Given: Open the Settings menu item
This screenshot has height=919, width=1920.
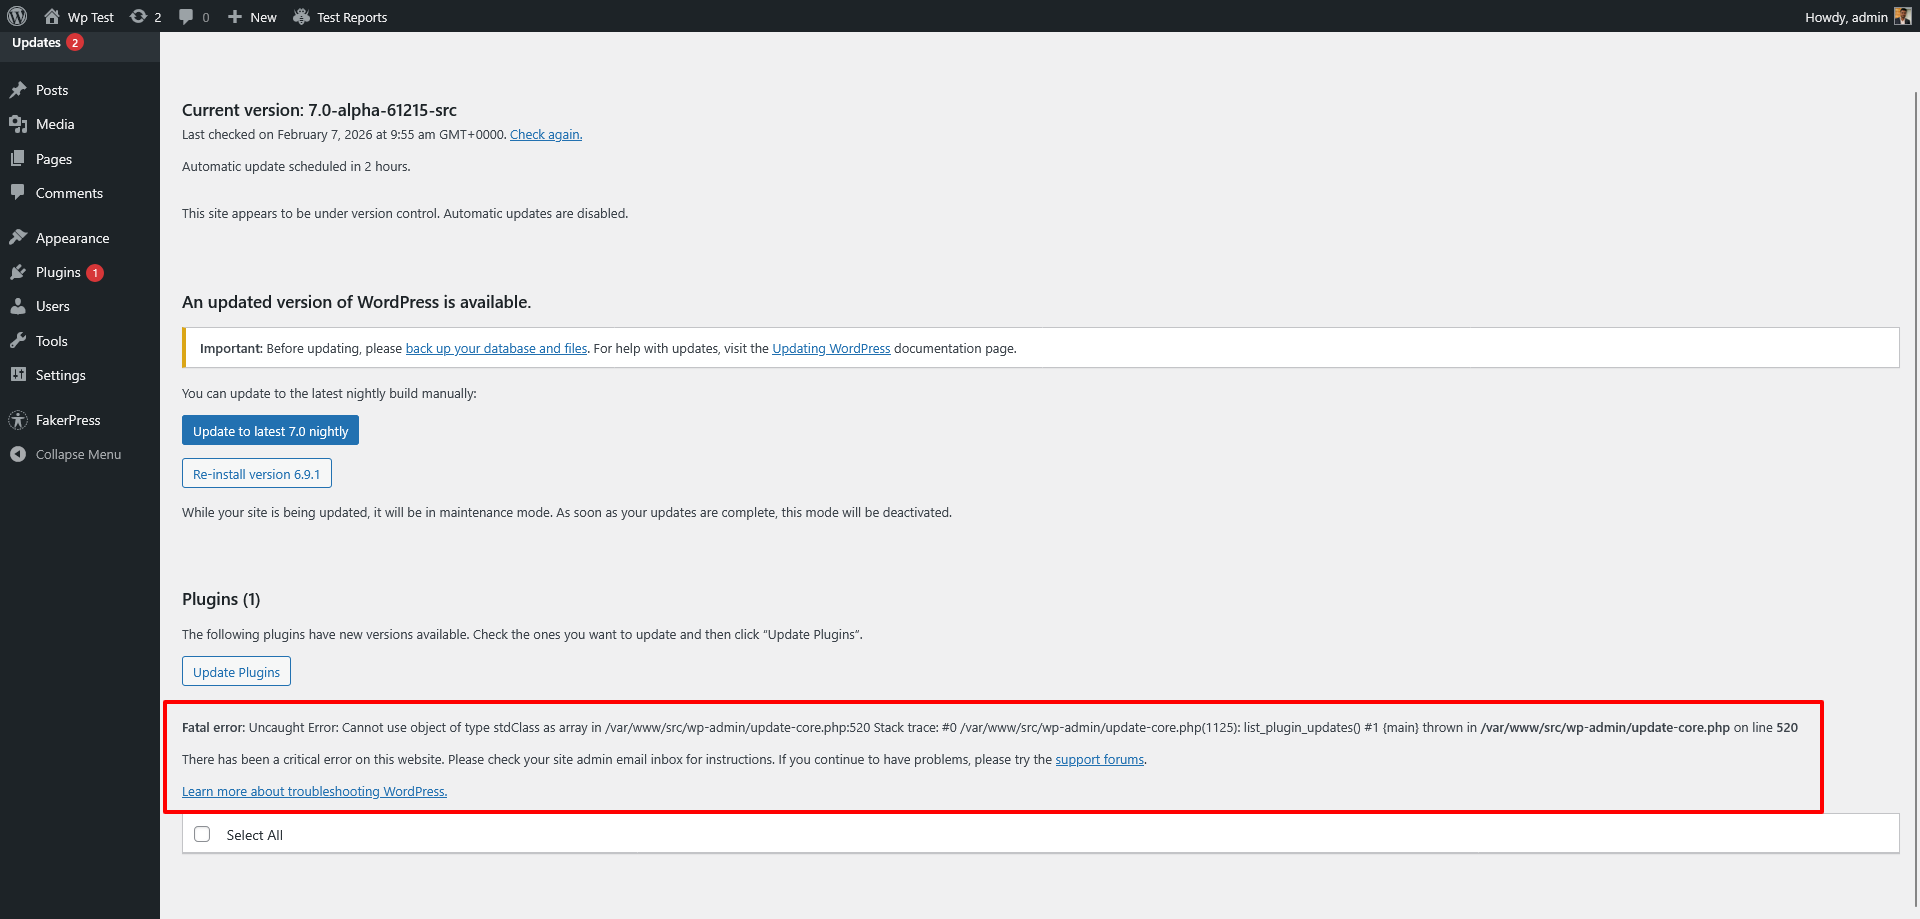Looking at the screenshot, I should (x=60, y=375).
